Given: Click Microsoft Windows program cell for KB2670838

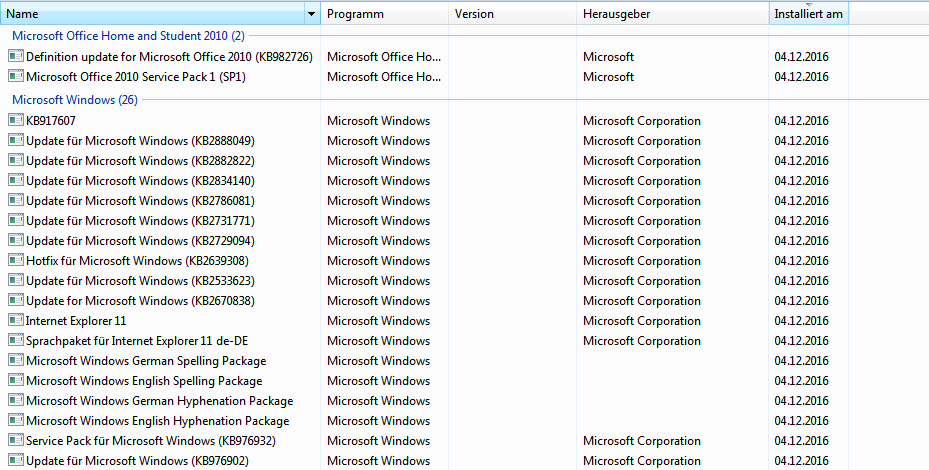Looking at the screenshot, I should pyautogui.click(x=379, y=301).
